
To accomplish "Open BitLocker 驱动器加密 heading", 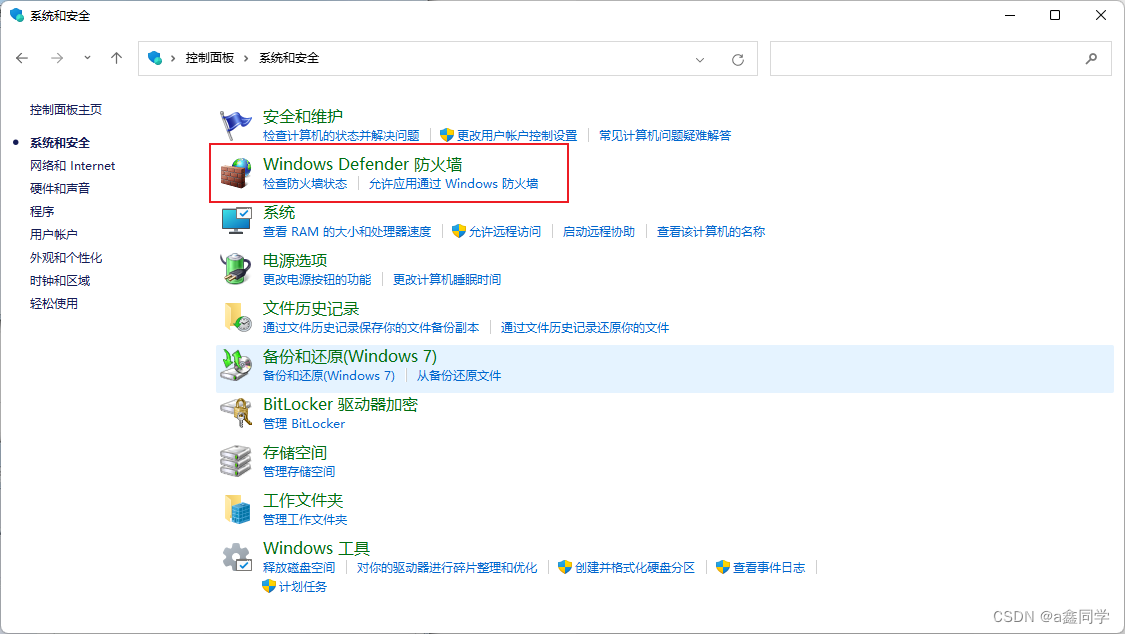I will tap(340, 404).
